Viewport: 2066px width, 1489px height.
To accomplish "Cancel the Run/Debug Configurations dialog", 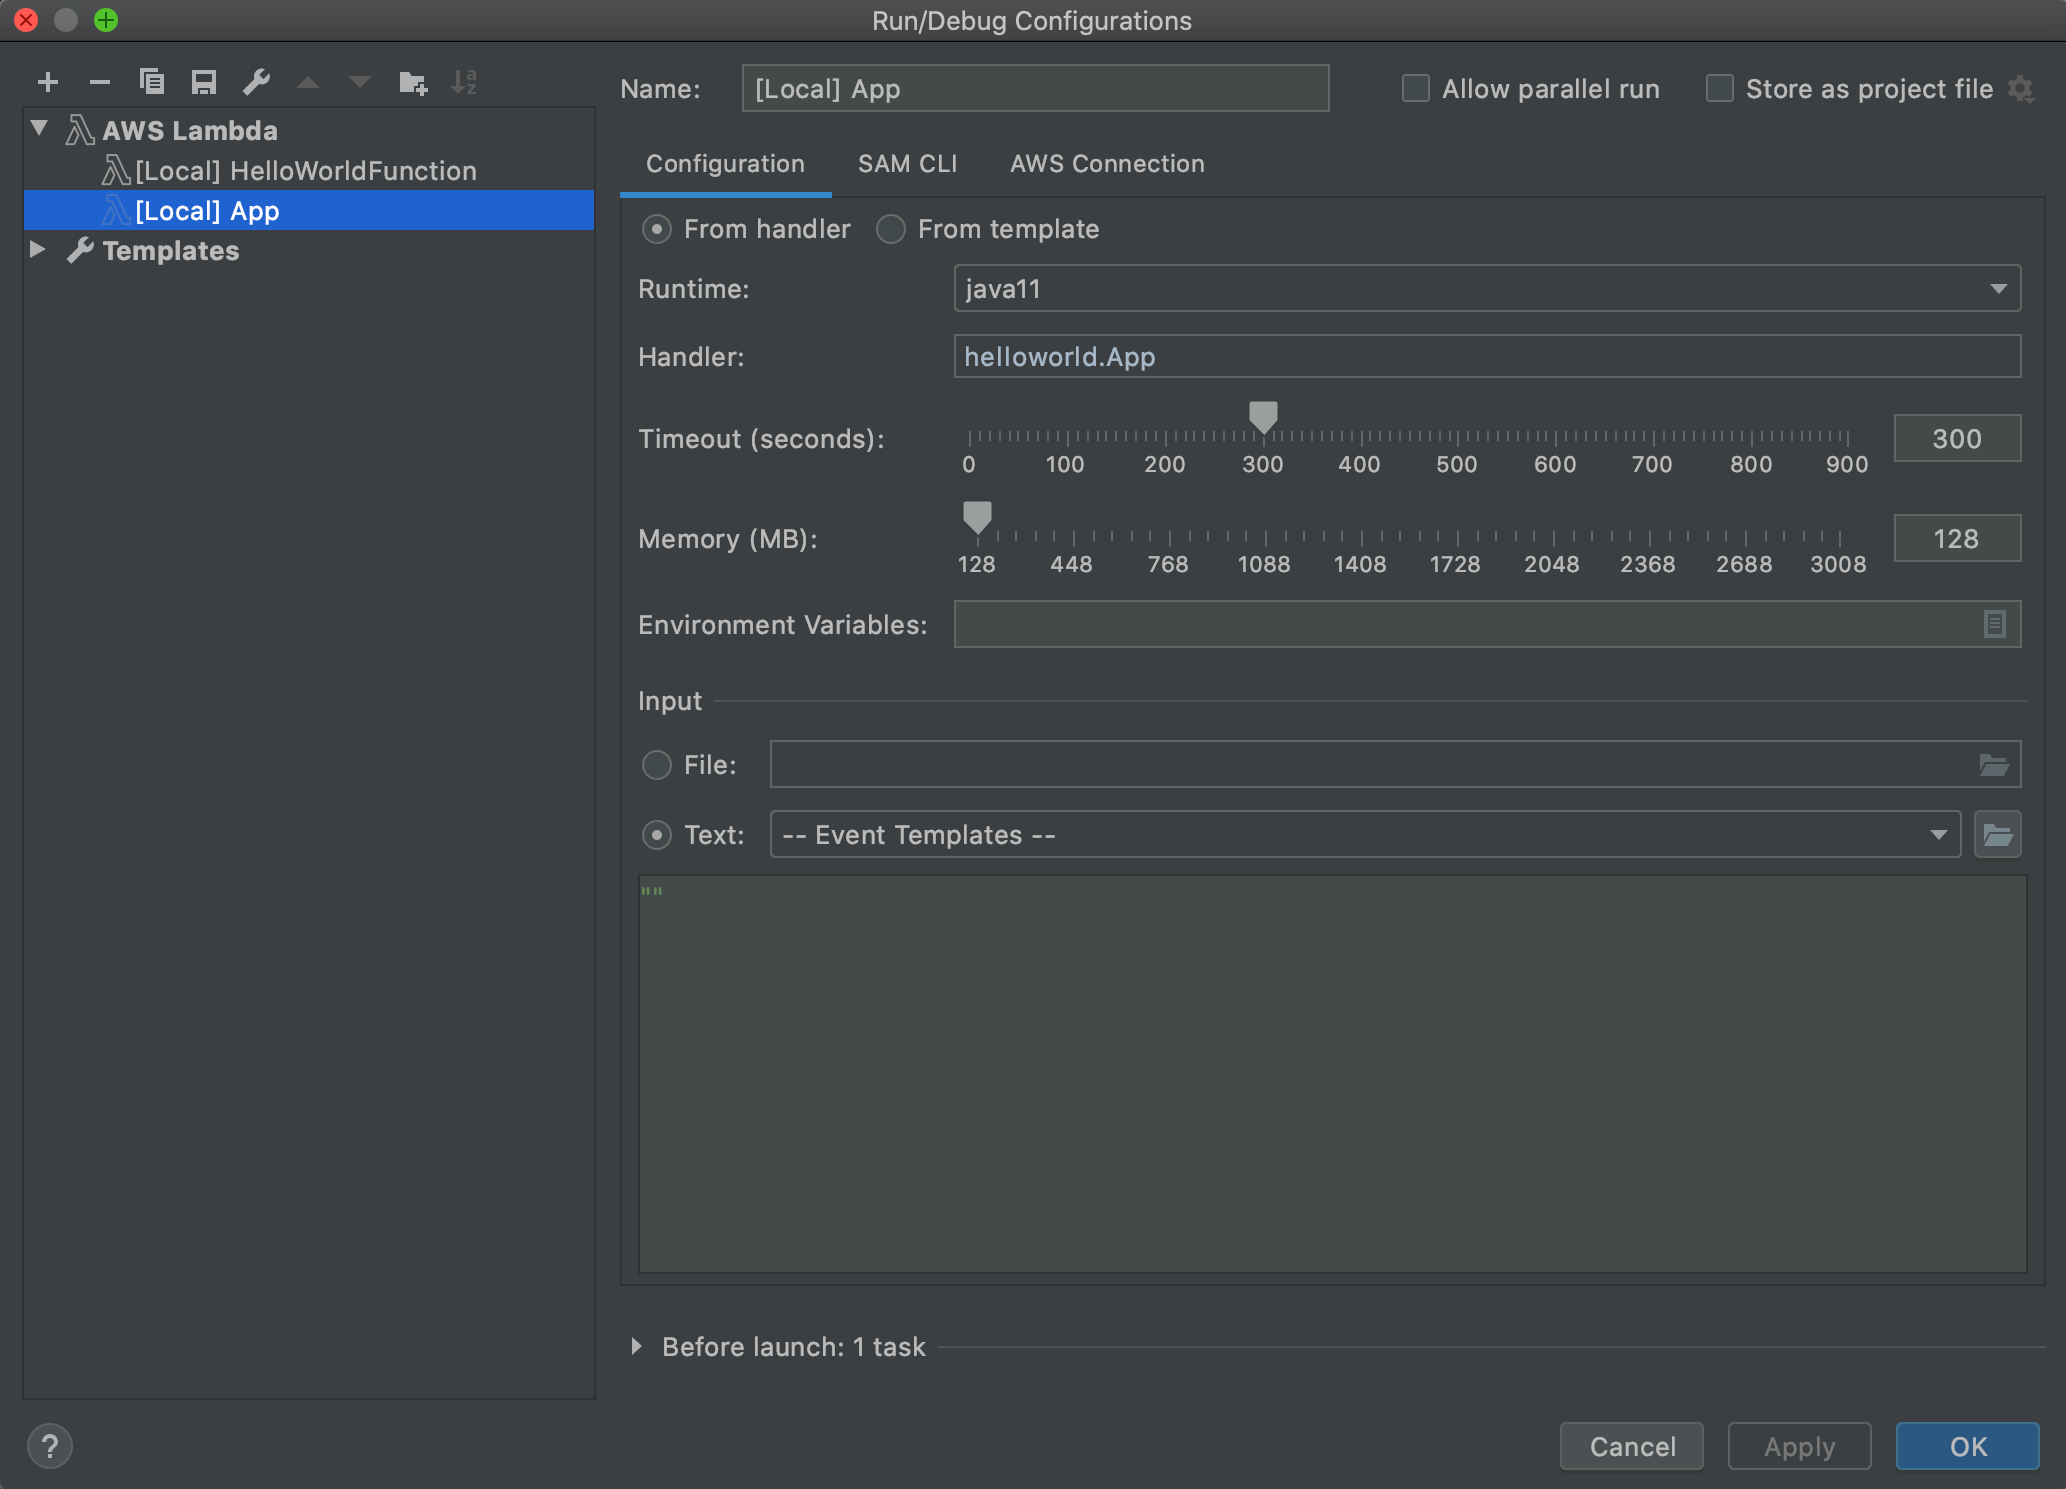I will coord(1631,1446).
